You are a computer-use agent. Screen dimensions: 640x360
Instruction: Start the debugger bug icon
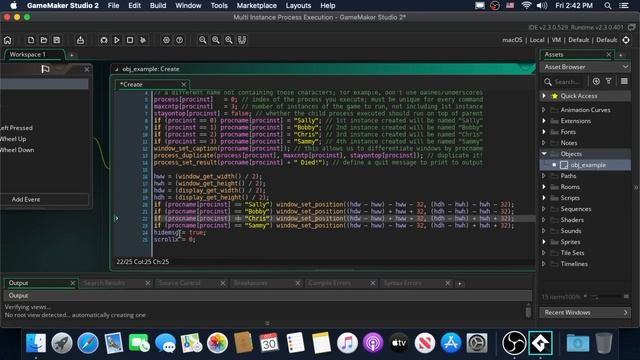(x=104, y=40)
